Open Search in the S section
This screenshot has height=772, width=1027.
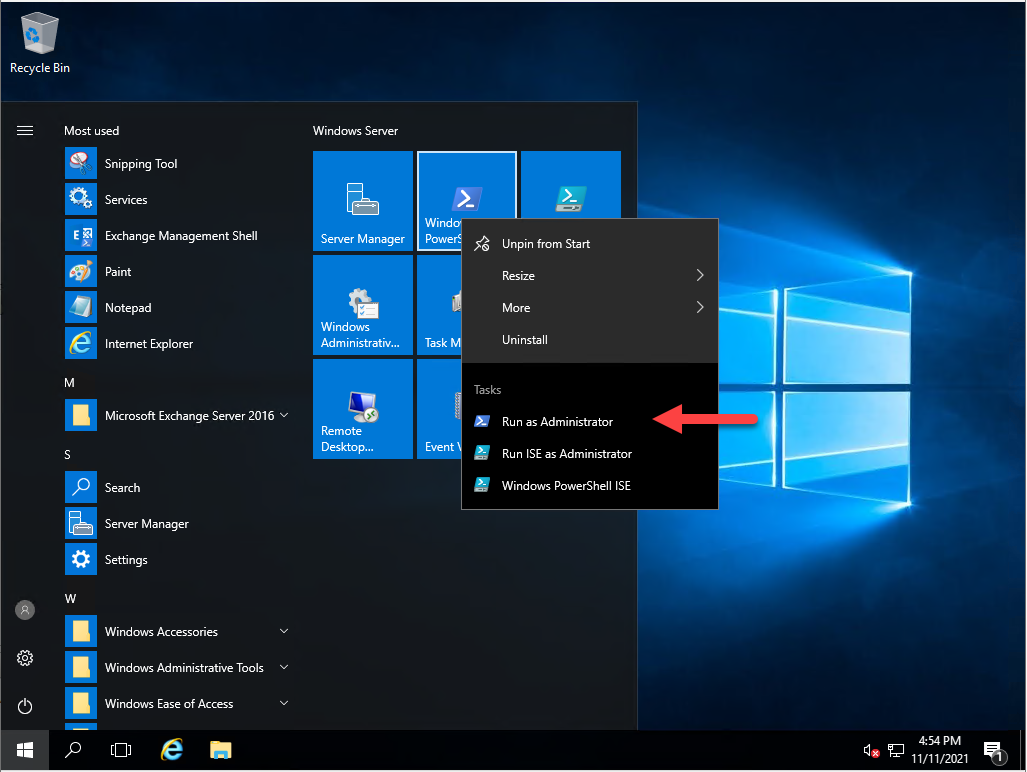(177, 488)
